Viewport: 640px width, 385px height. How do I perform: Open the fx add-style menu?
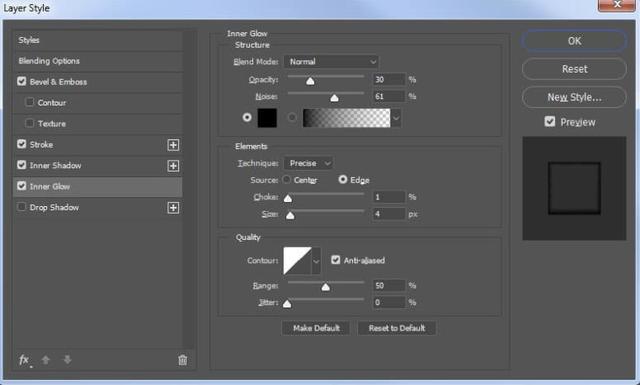click(24, 360)
